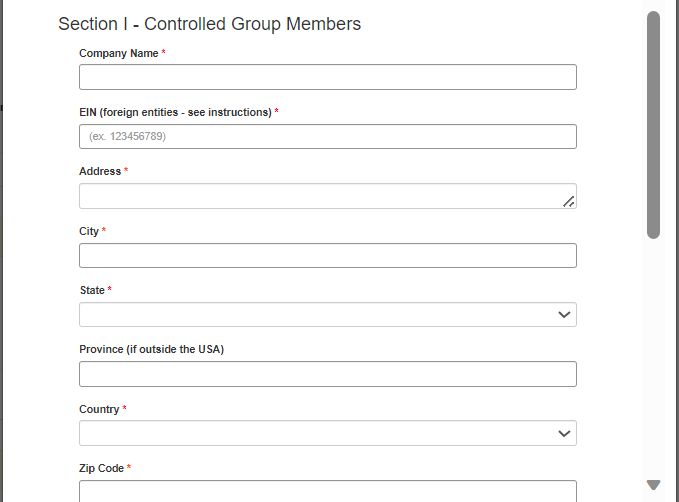Focus the EIN field with example placeholder

327,136
